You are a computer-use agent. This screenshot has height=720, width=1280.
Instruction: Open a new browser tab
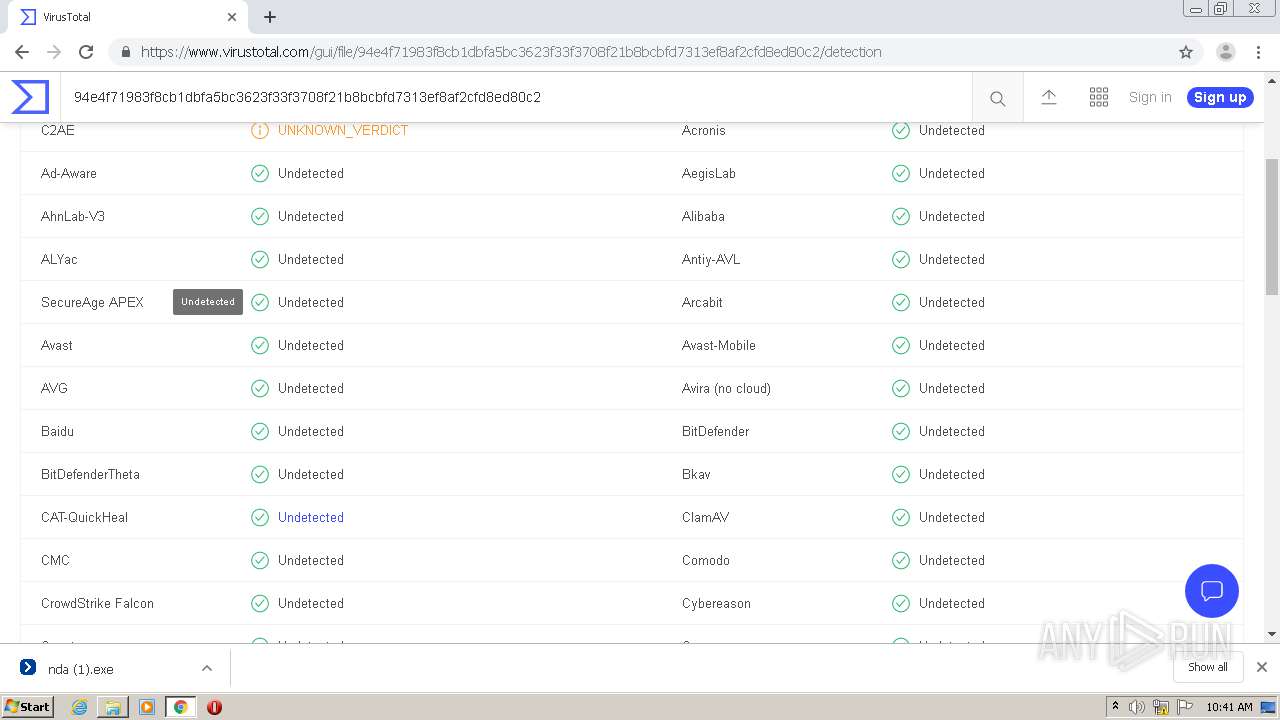(270, 17)
